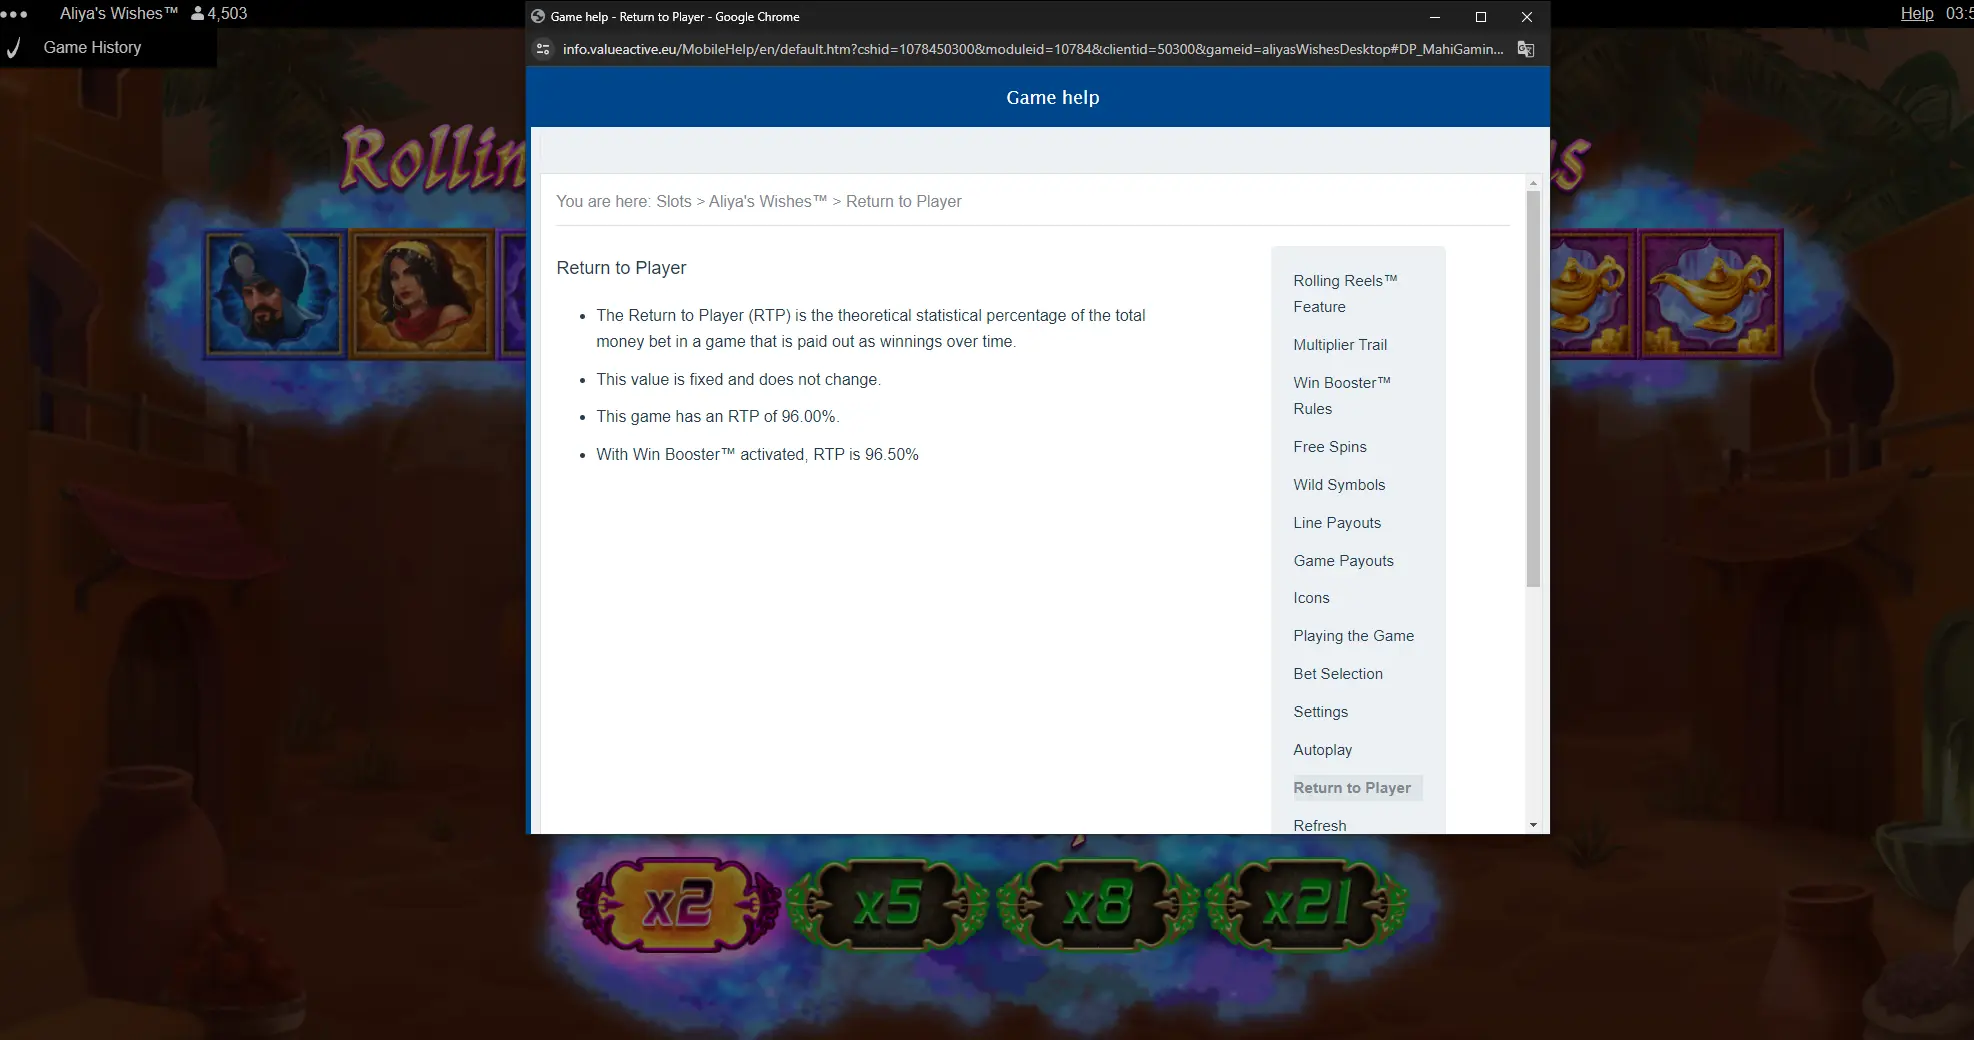
Task: Click the 'You are here' breadcrumb text
Action: (x=602, y=202)
